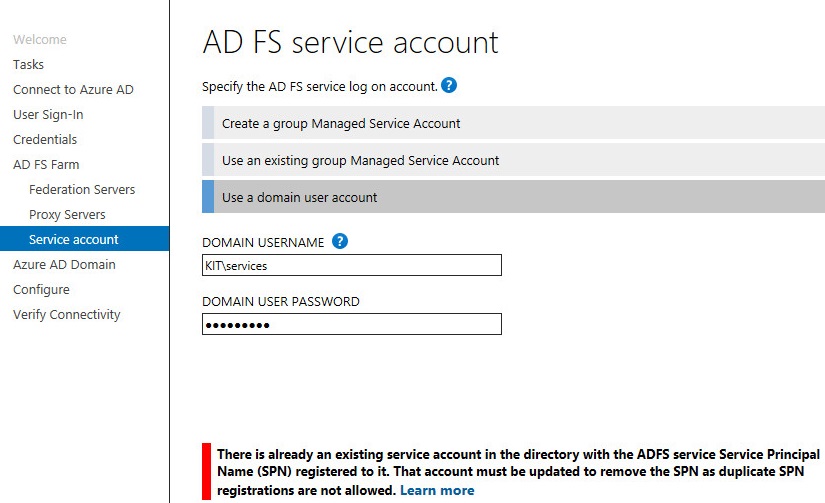Go to Welcome step in sidebar

tap(40, 39)
